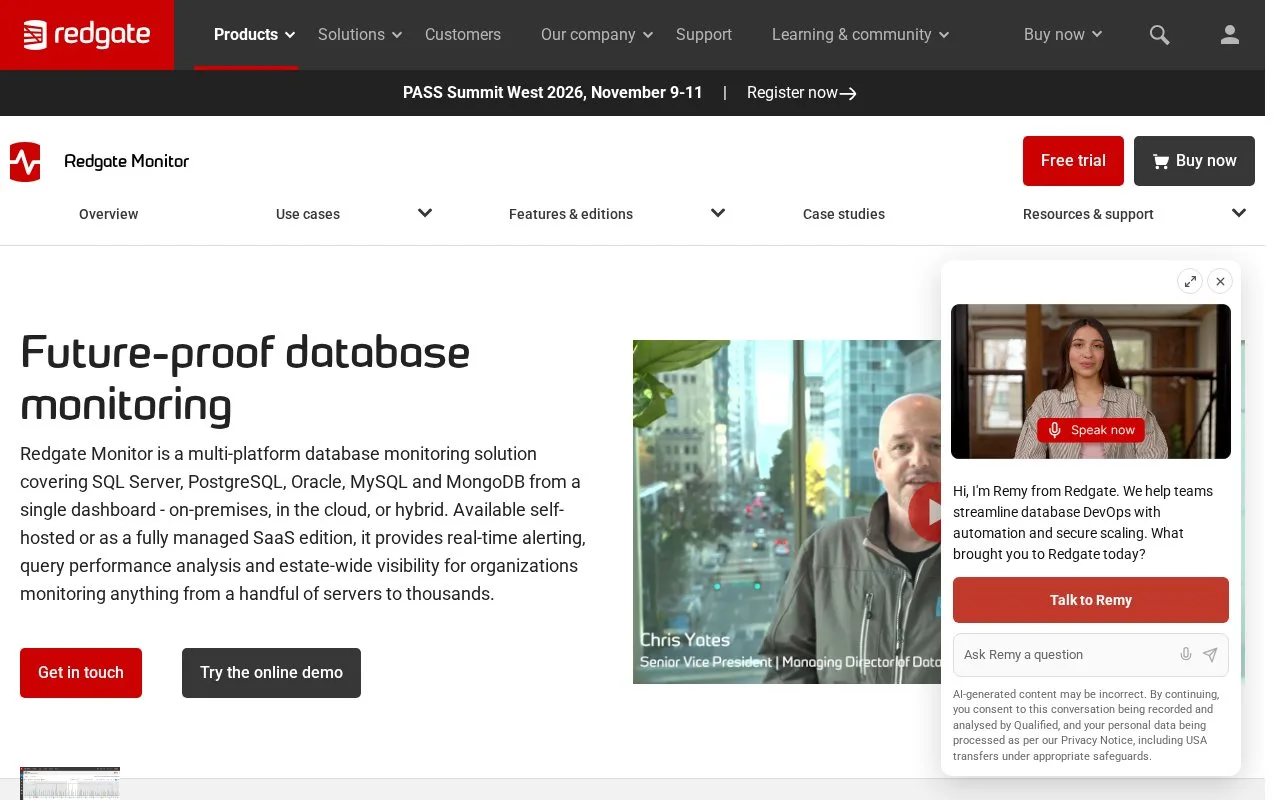This screenshot has height=800, width=1280.
Task: Select the Overview tab
Action: click(109, 214)
